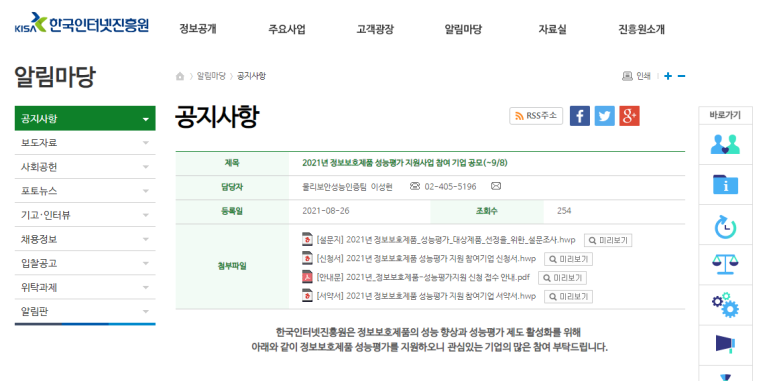Image resolution: width=773 pixels, height=381 pixels.
Task: Click the 바로가기 panel header
Action: pos(726,115)
